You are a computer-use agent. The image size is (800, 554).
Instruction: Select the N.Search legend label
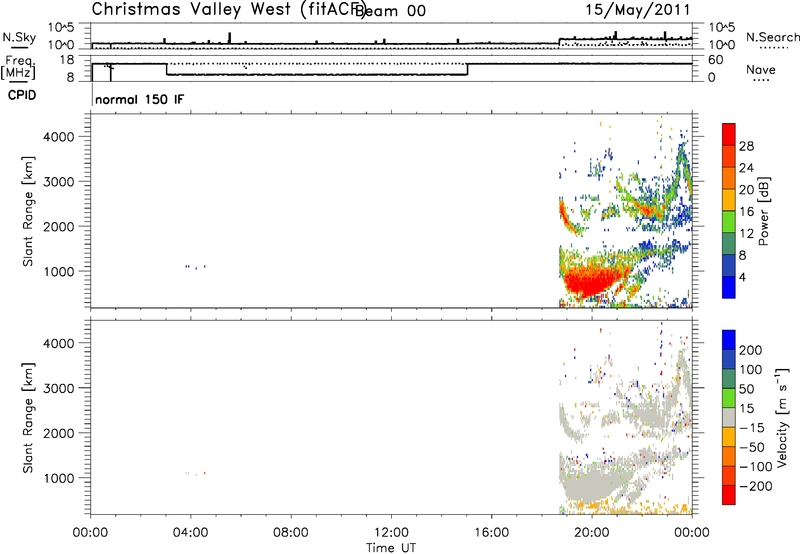pos(773,37)
